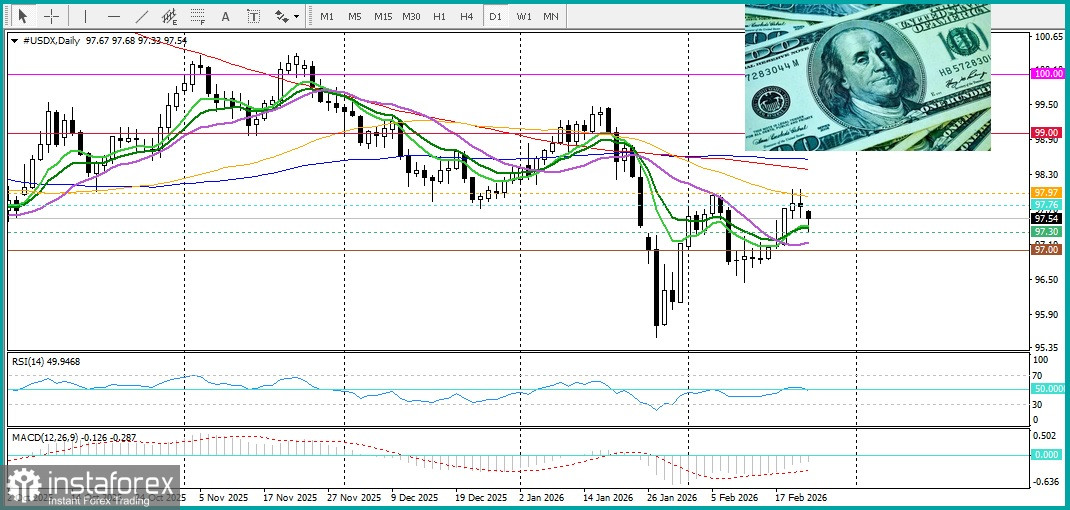Select the cursor arrow tool

[x=22, y=16]
